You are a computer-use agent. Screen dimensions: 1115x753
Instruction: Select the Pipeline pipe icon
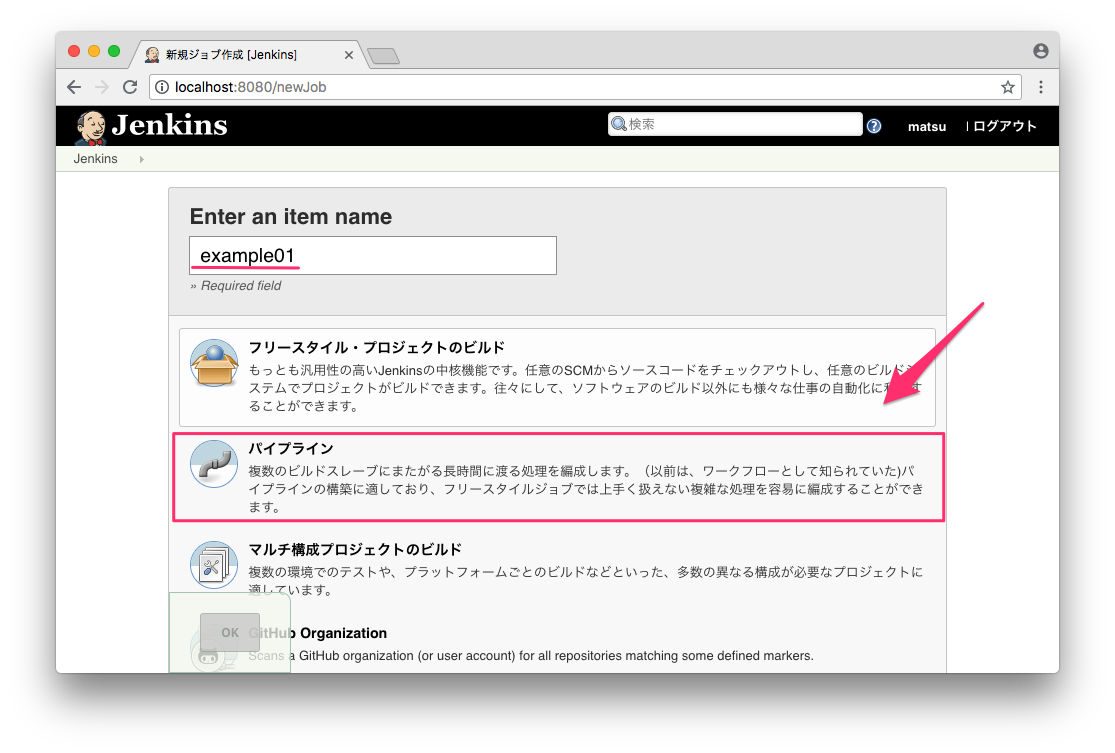213,464
